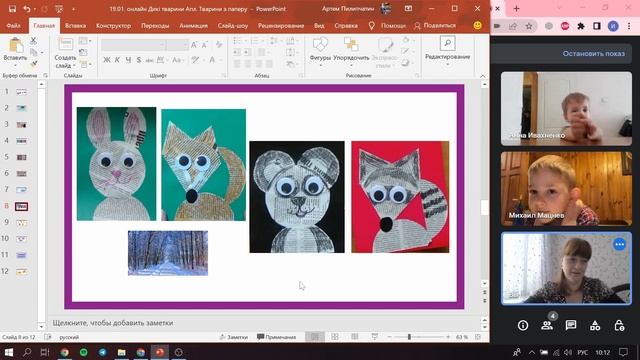Activate the Format Painter brush icon
This screenshot has height=360, width=640.
click(x=33, y=64)
